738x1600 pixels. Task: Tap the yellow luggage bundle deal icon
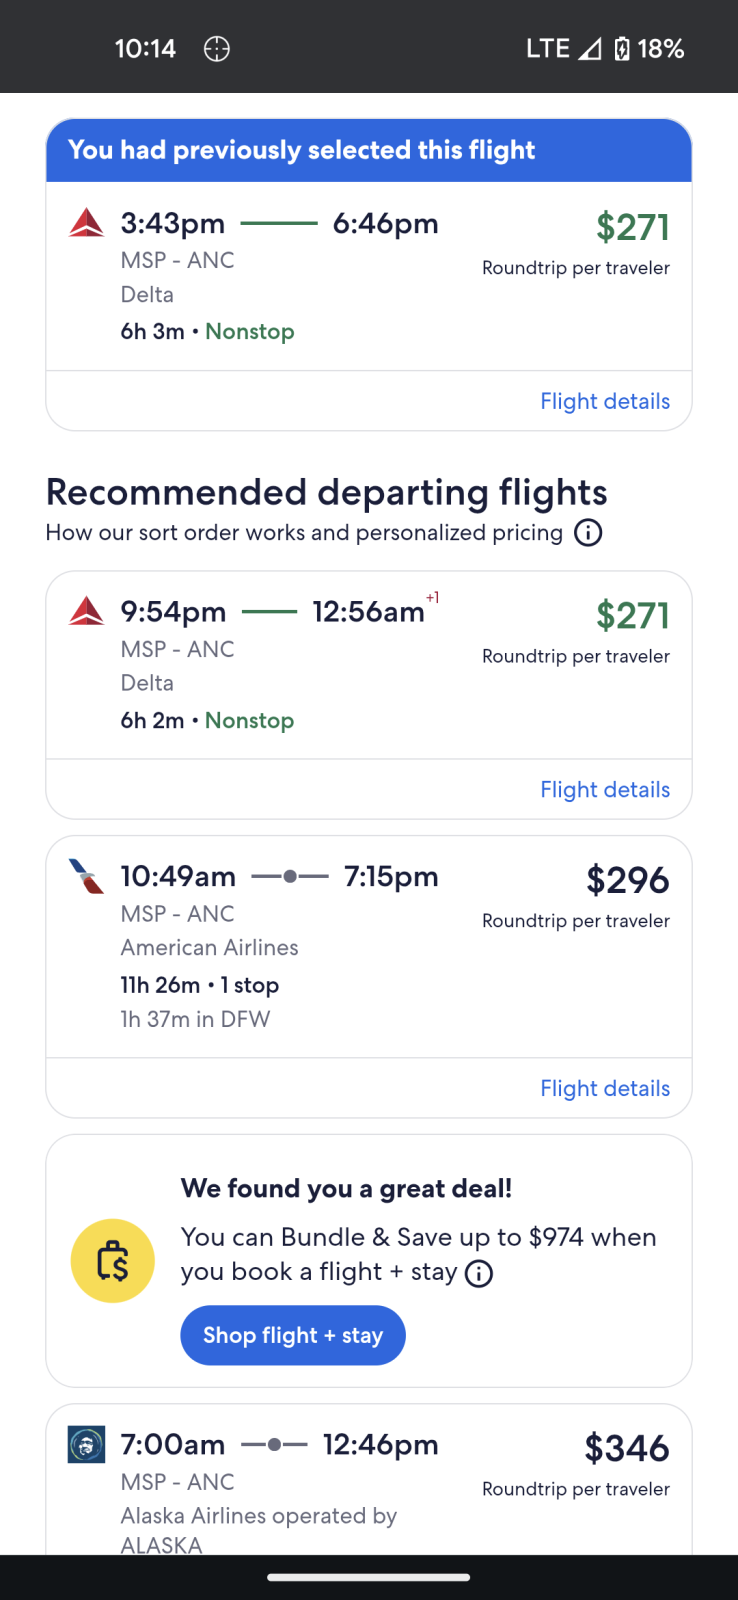coord(113,1261)
